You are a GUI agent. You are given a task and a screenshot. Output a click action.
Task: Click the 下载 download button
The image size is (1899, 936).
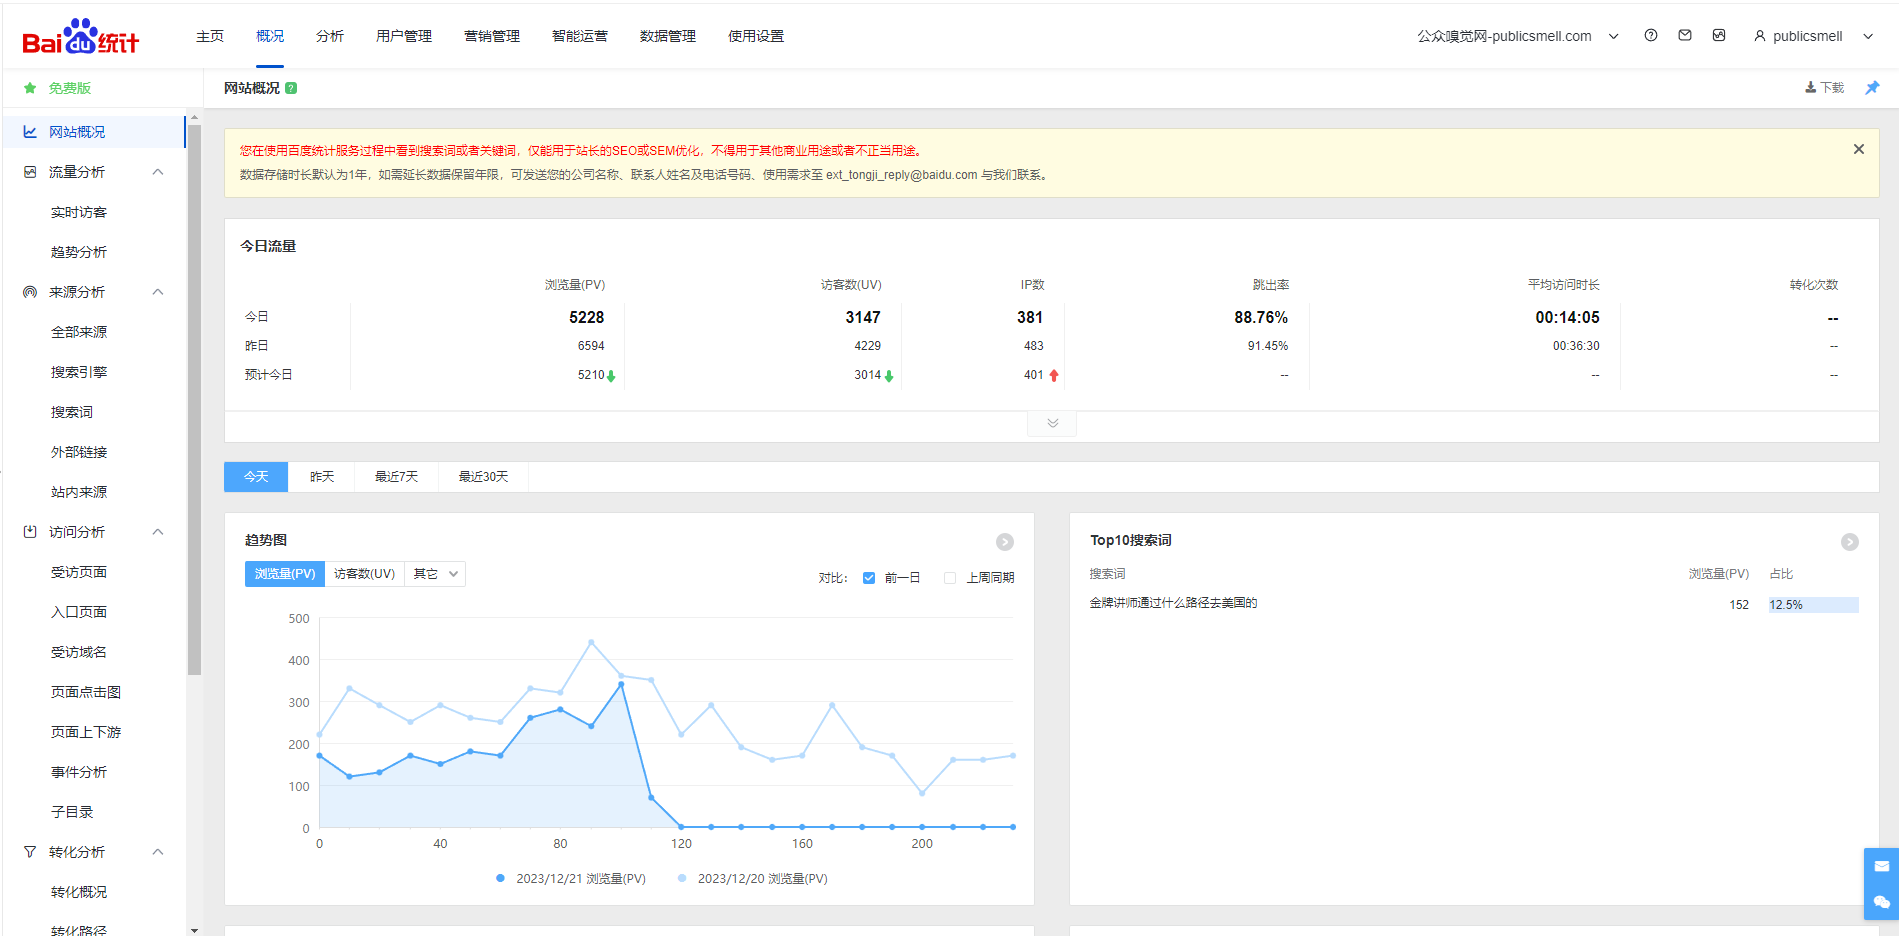tap(1825, 88)
